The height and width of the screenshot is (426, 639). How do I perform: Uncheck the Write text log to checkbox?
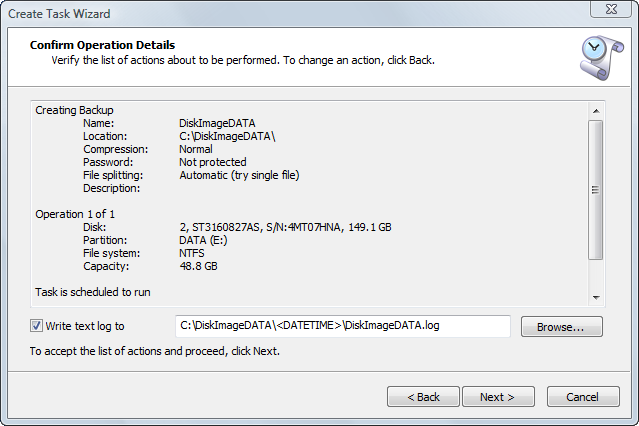click(x=36, y=326)
